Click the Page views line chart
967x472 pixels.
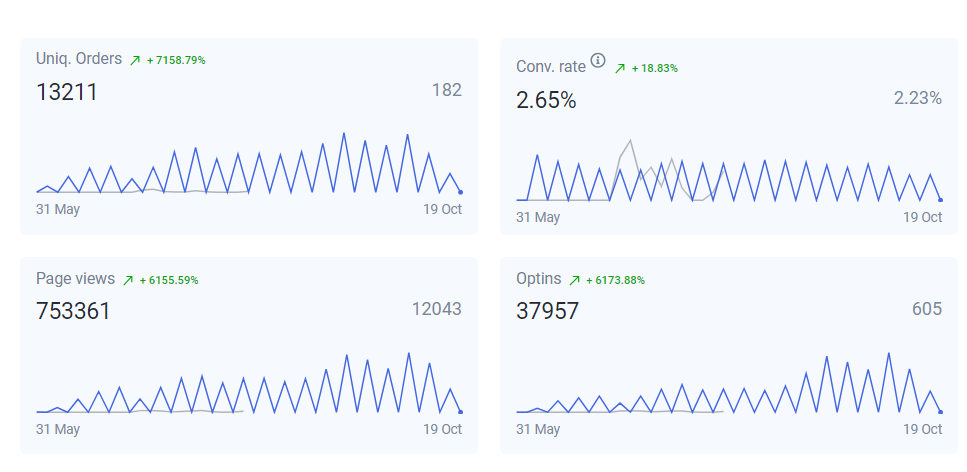249,383
